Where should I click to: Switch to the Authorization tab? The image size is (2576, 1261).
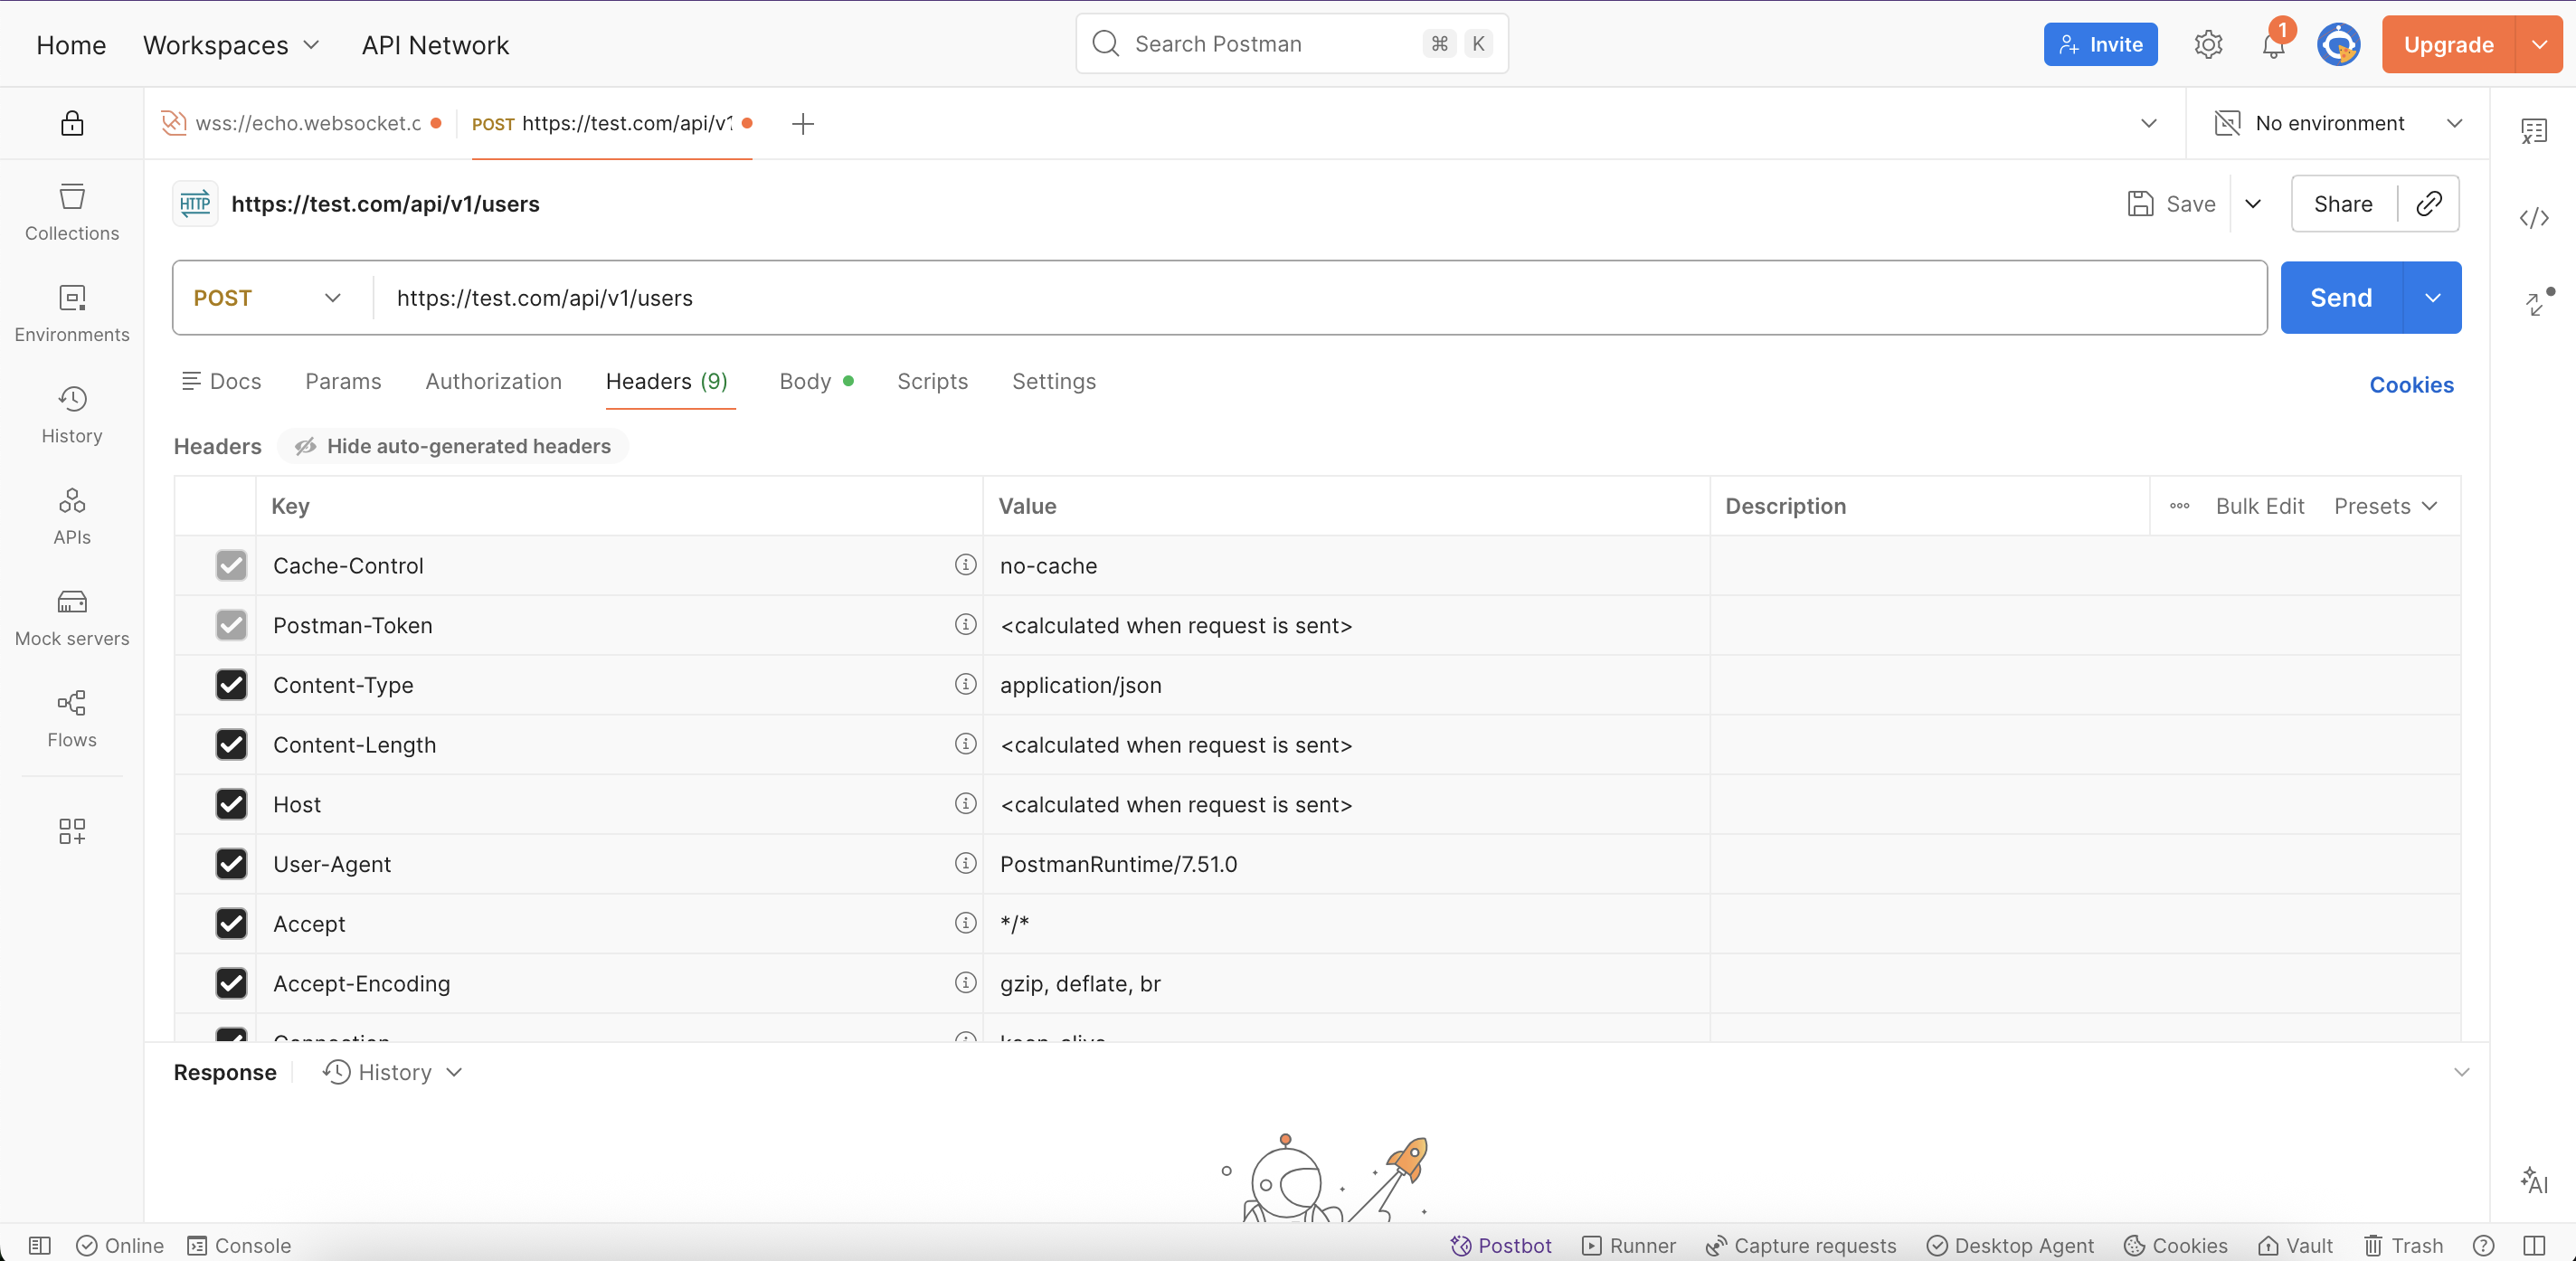[x=493, y=381]
